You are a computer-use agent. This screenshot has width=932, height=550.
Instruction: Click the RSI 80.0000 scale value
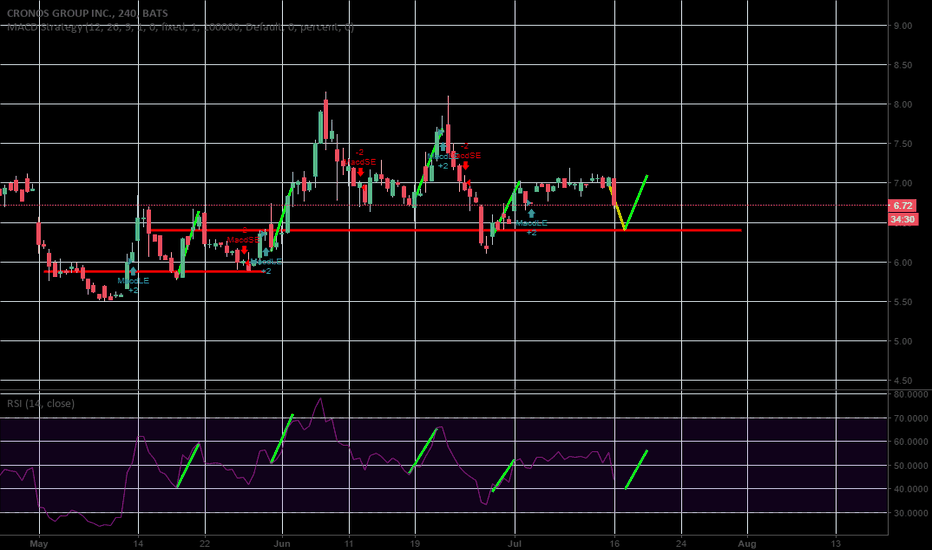(x=910, y=394)
